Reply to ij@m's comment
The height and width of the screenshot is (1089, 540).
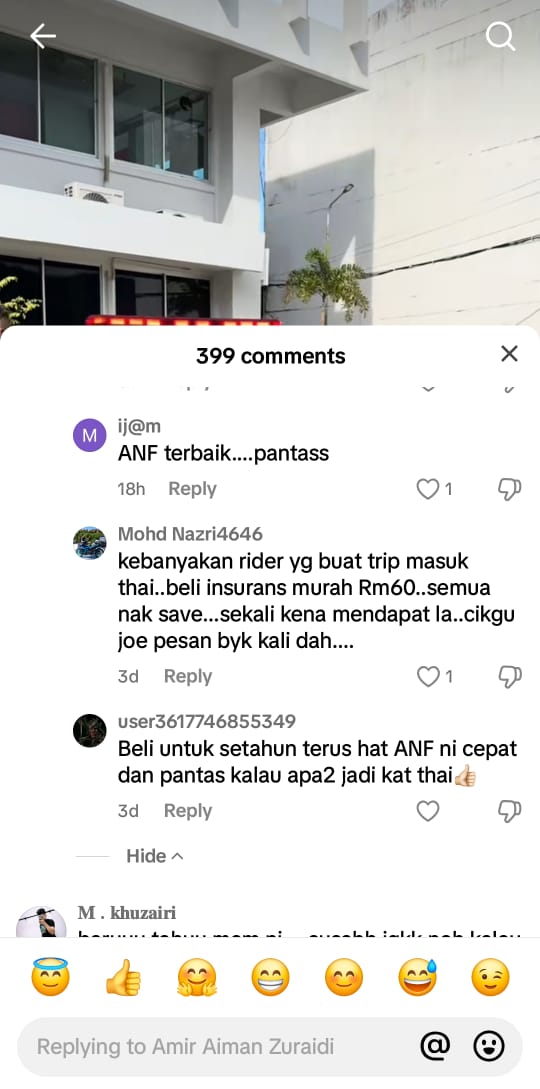192,489
